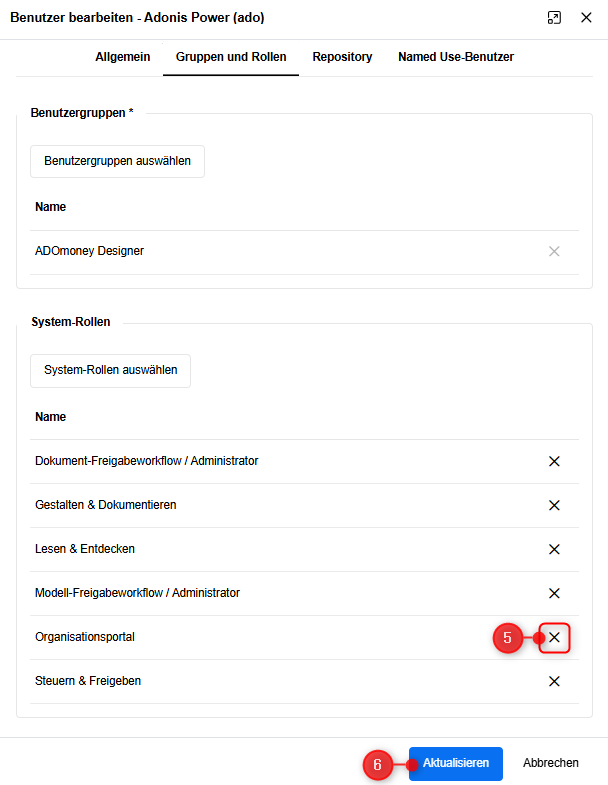
Task: Open the Repository tab
Action: click(342, 57)
